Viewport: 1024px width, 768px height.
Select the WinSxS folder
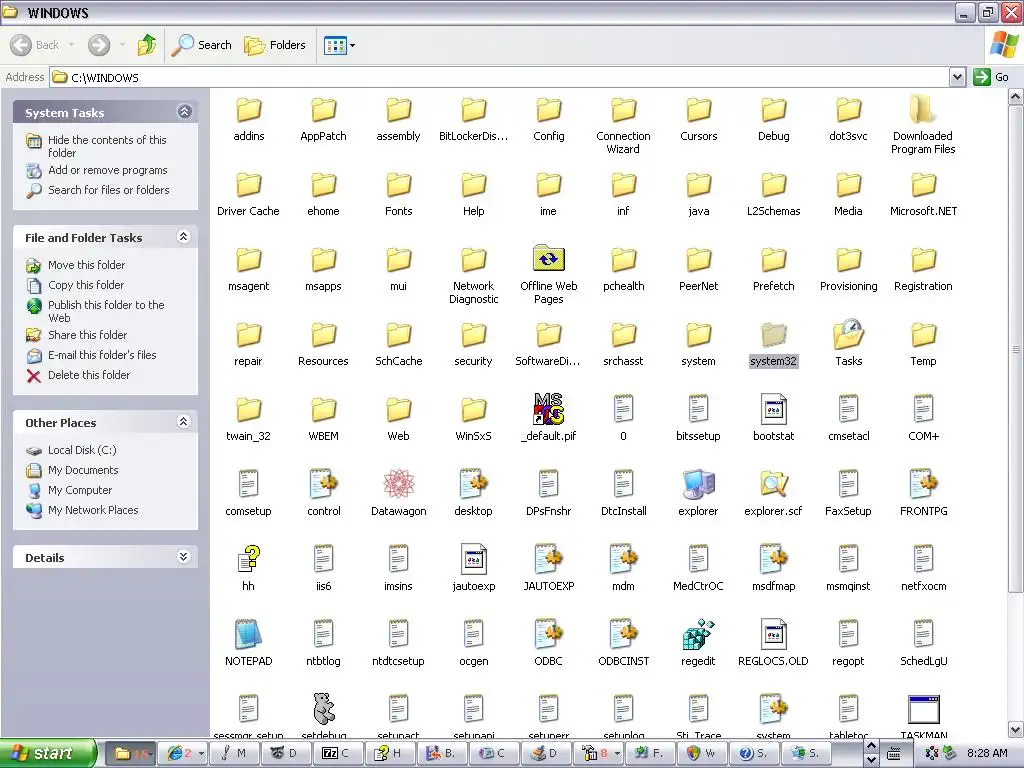tap(473, 410)
